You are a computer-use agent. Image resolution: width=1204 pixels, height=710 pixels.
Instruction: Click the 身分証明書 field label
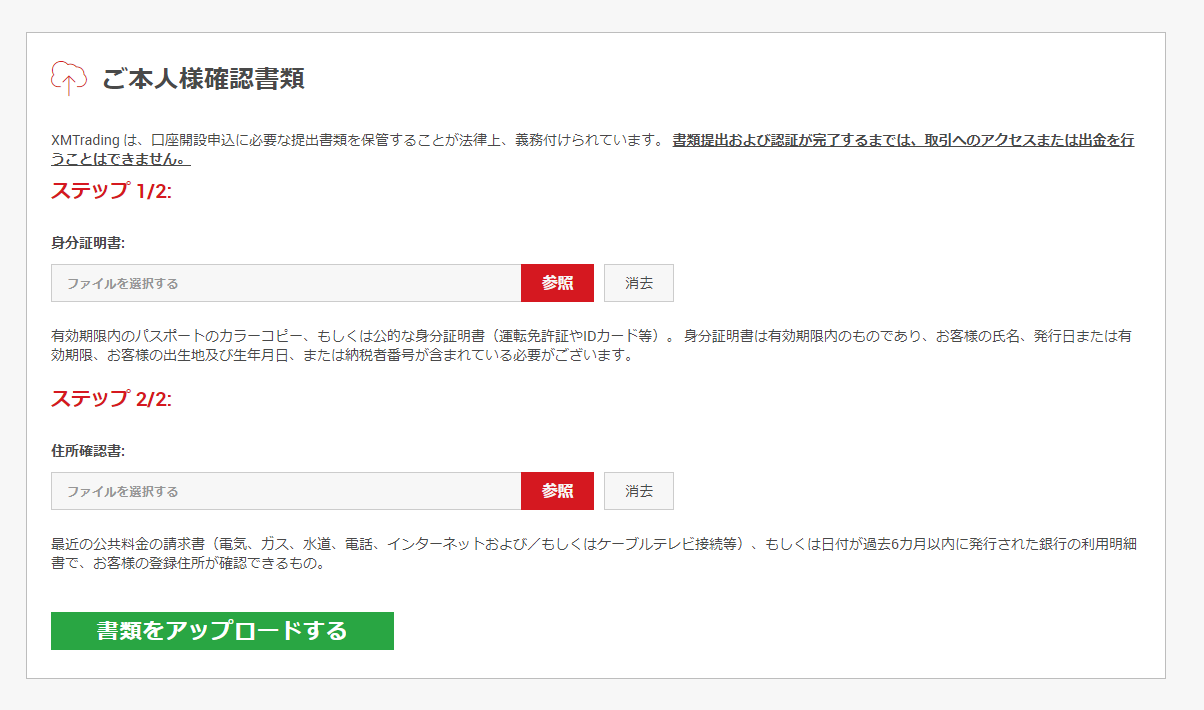(x=88, y=243)
